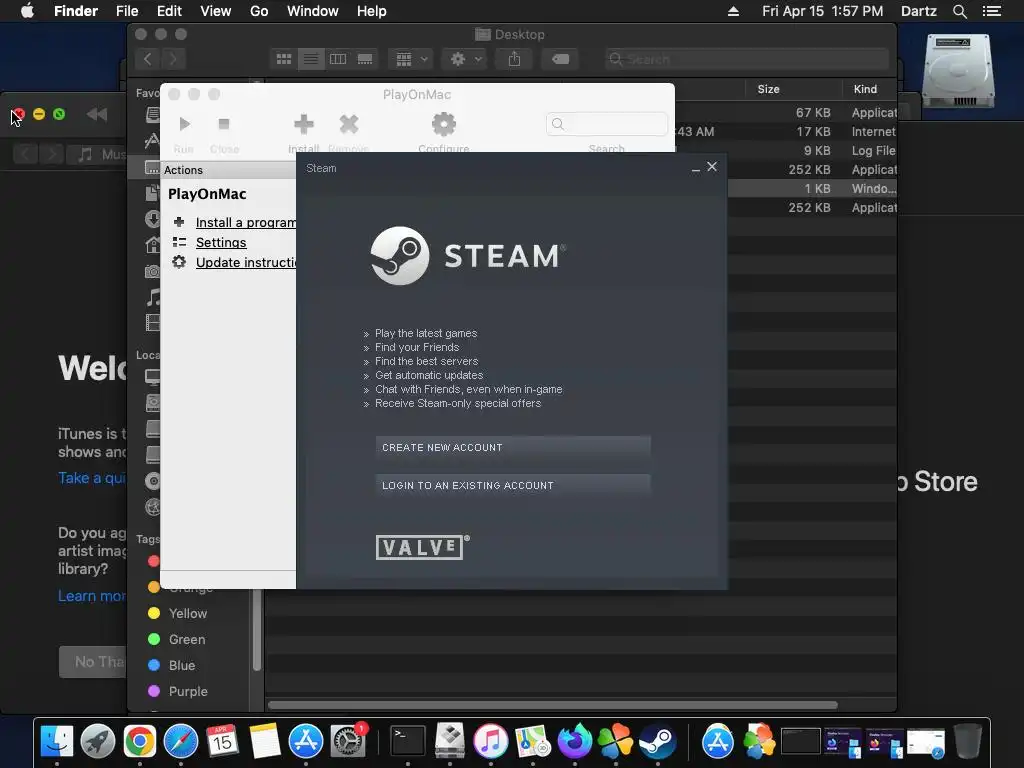Open Maps from the Dock

pyautogui.click(x=532, y=741)
